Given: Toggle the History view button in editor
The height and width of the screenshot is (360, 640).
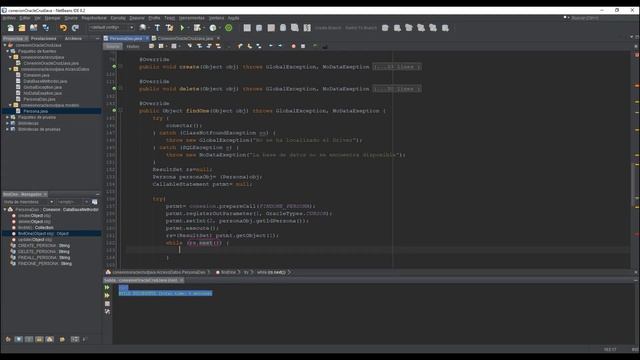Looking at the screenshot, I should 133,46.
